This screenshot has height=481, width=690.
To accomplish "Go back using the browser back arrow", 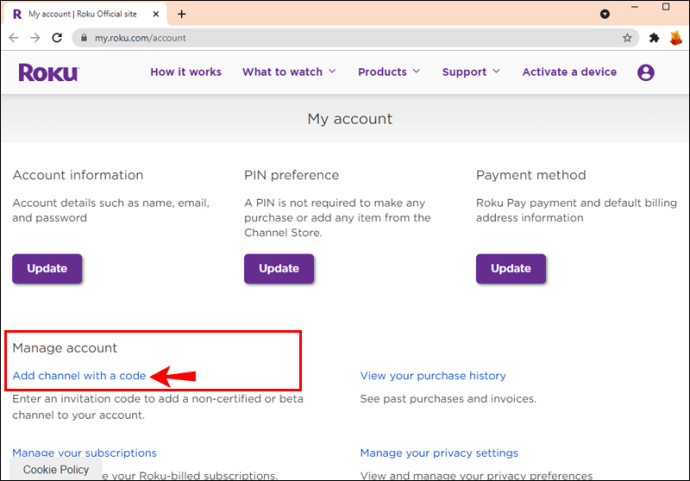I will click(14, 38).
